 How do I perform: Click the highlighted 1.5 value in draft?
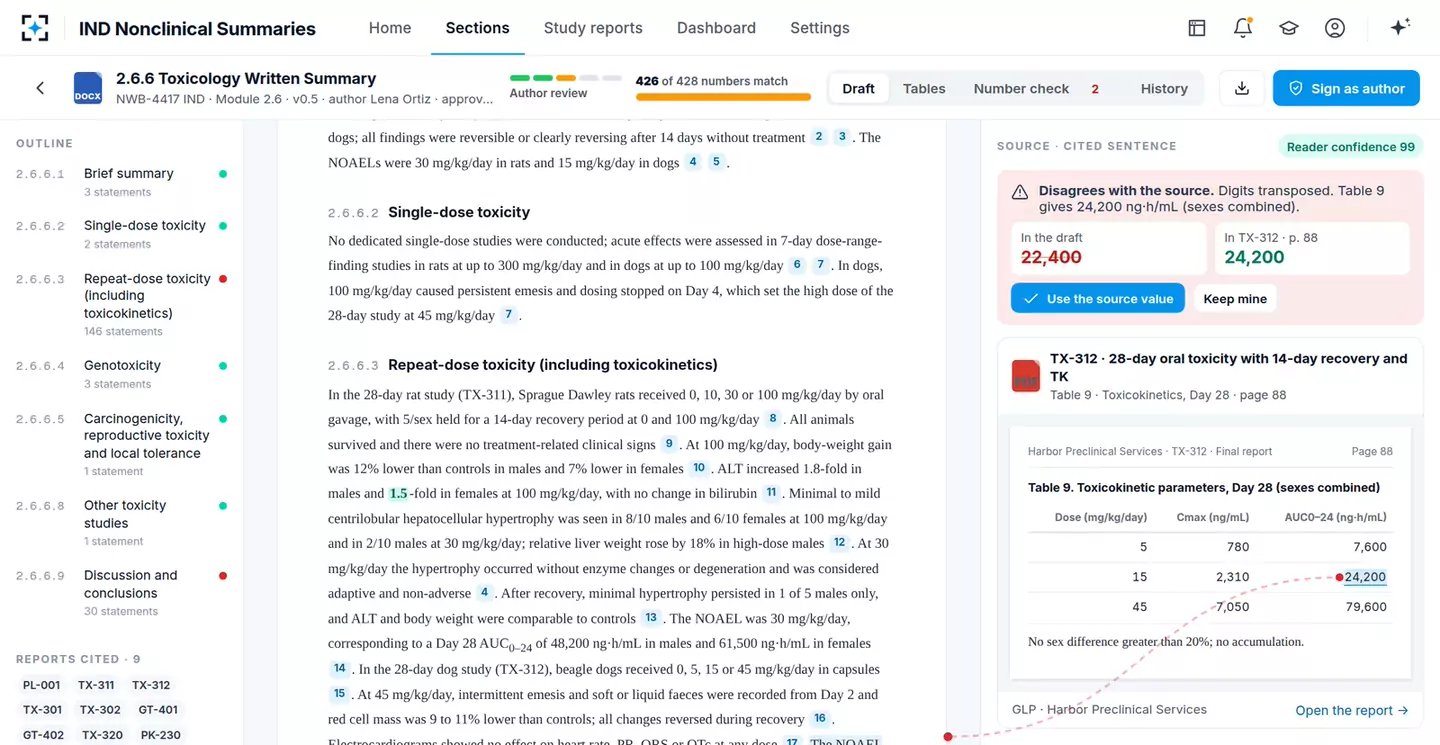[398, 493]
